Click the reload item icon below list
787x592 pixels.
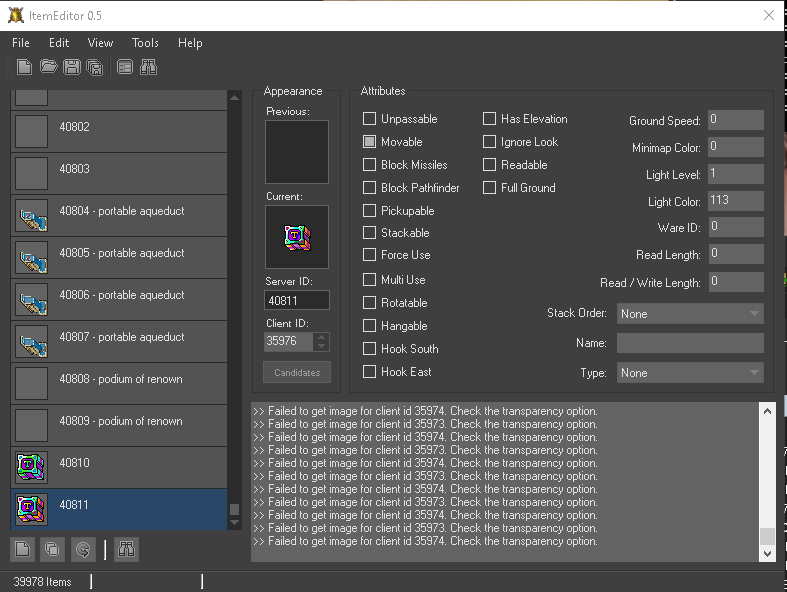tap(83, 549)
